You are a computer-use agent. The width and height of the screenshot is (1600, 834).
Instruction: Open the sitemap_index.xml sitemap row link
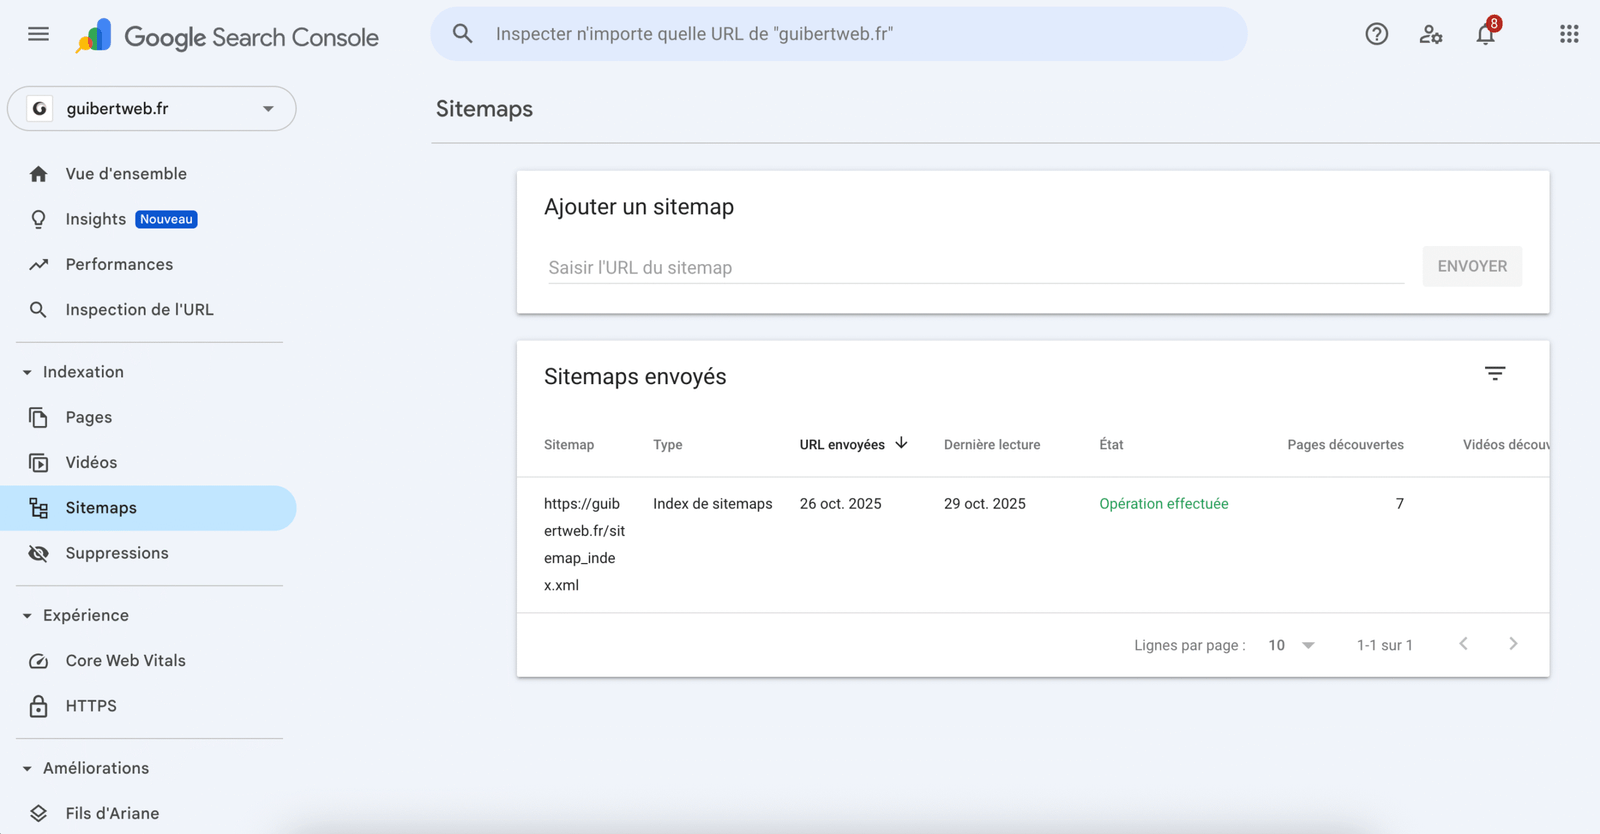pyautogui.click(x=584, y=544)
